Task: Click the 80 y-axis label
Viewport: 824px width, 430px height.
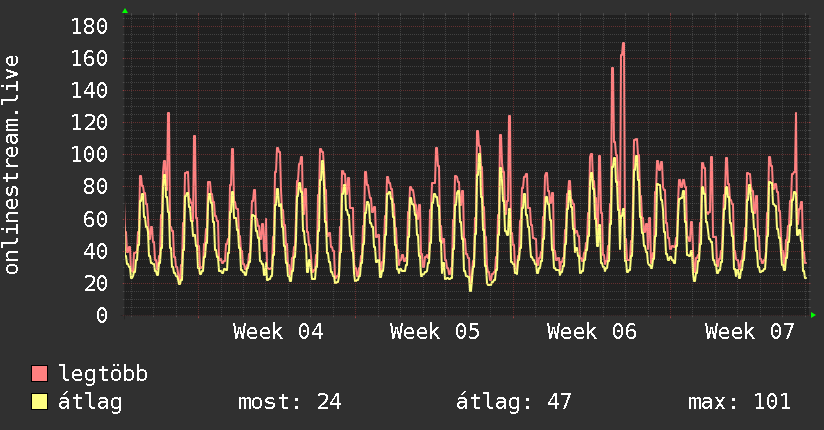Action: [96, 187]
